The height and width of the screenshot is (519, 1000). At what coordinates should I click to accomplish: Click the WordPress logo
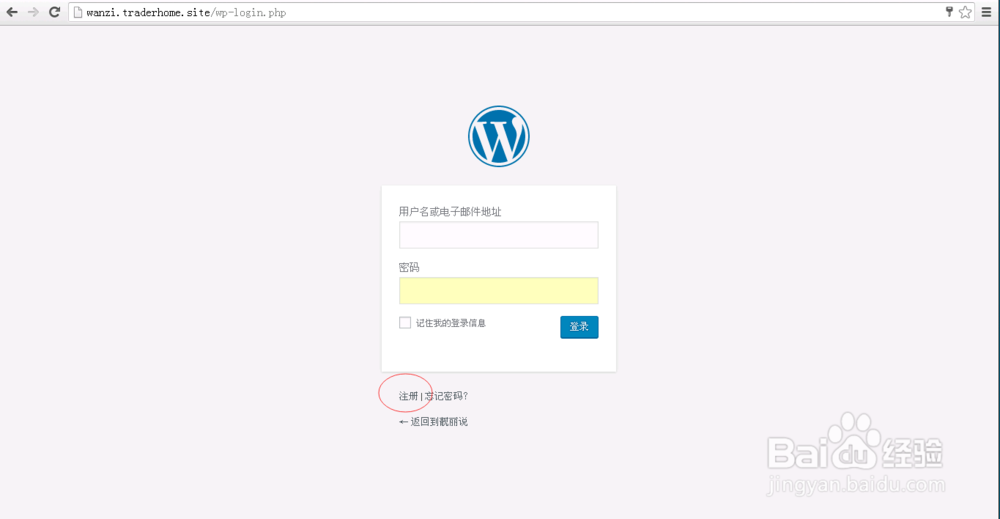click(x=499, y=136)
